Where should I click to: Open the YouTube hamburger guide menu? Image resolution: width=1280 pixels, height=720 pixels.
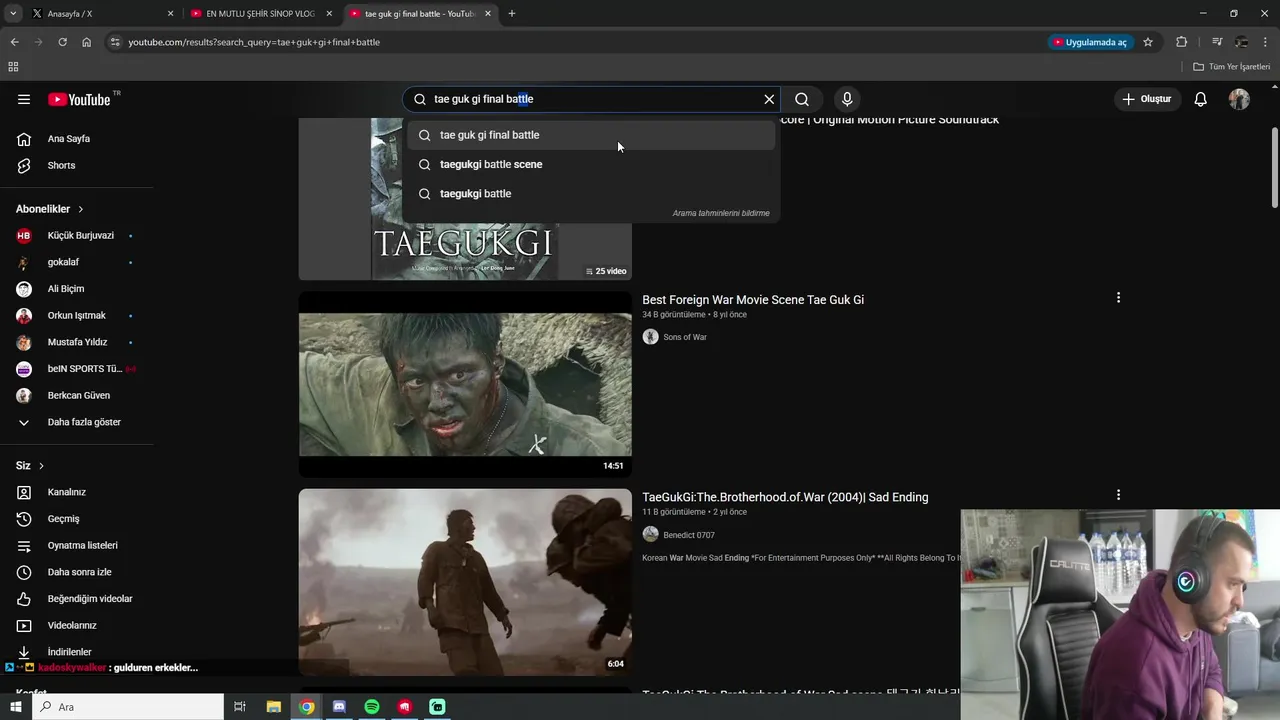[24, 99]
